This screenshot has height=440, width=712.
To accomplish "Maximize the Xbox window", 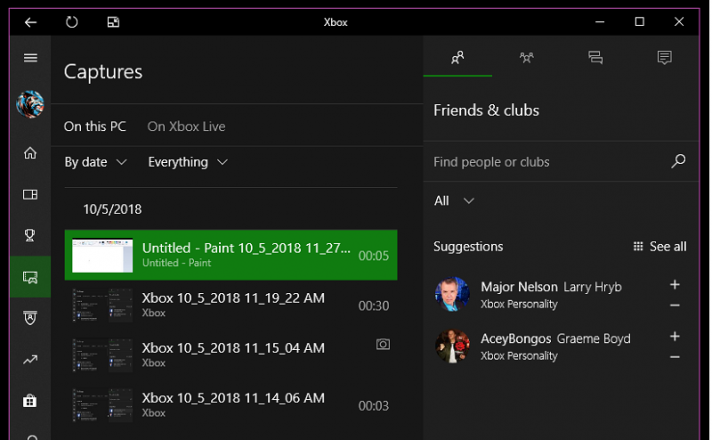I will [x=639, y=22].
